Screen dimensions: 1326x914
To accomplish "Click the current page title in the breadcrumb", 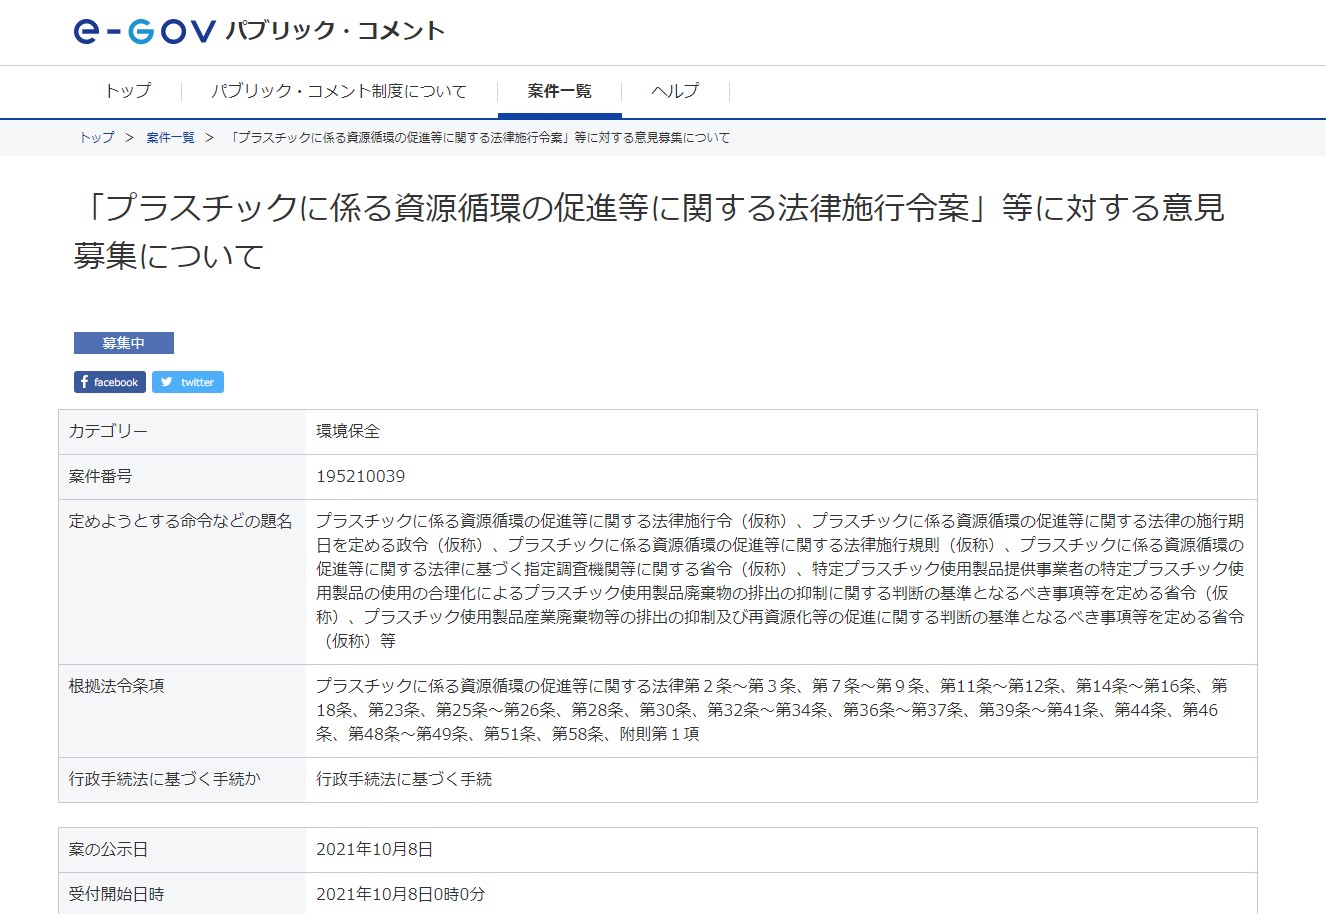I will 480,138.
